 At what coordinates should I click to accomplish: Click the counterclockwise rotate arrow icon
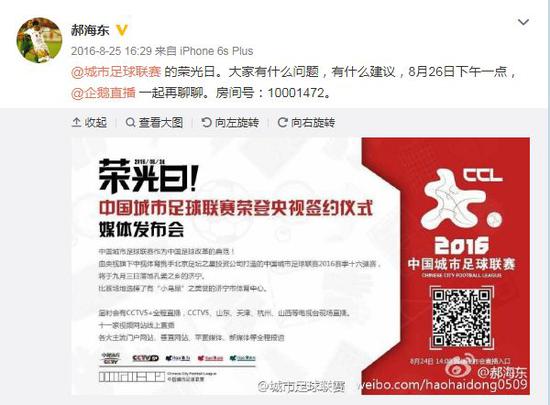(206, 122)
